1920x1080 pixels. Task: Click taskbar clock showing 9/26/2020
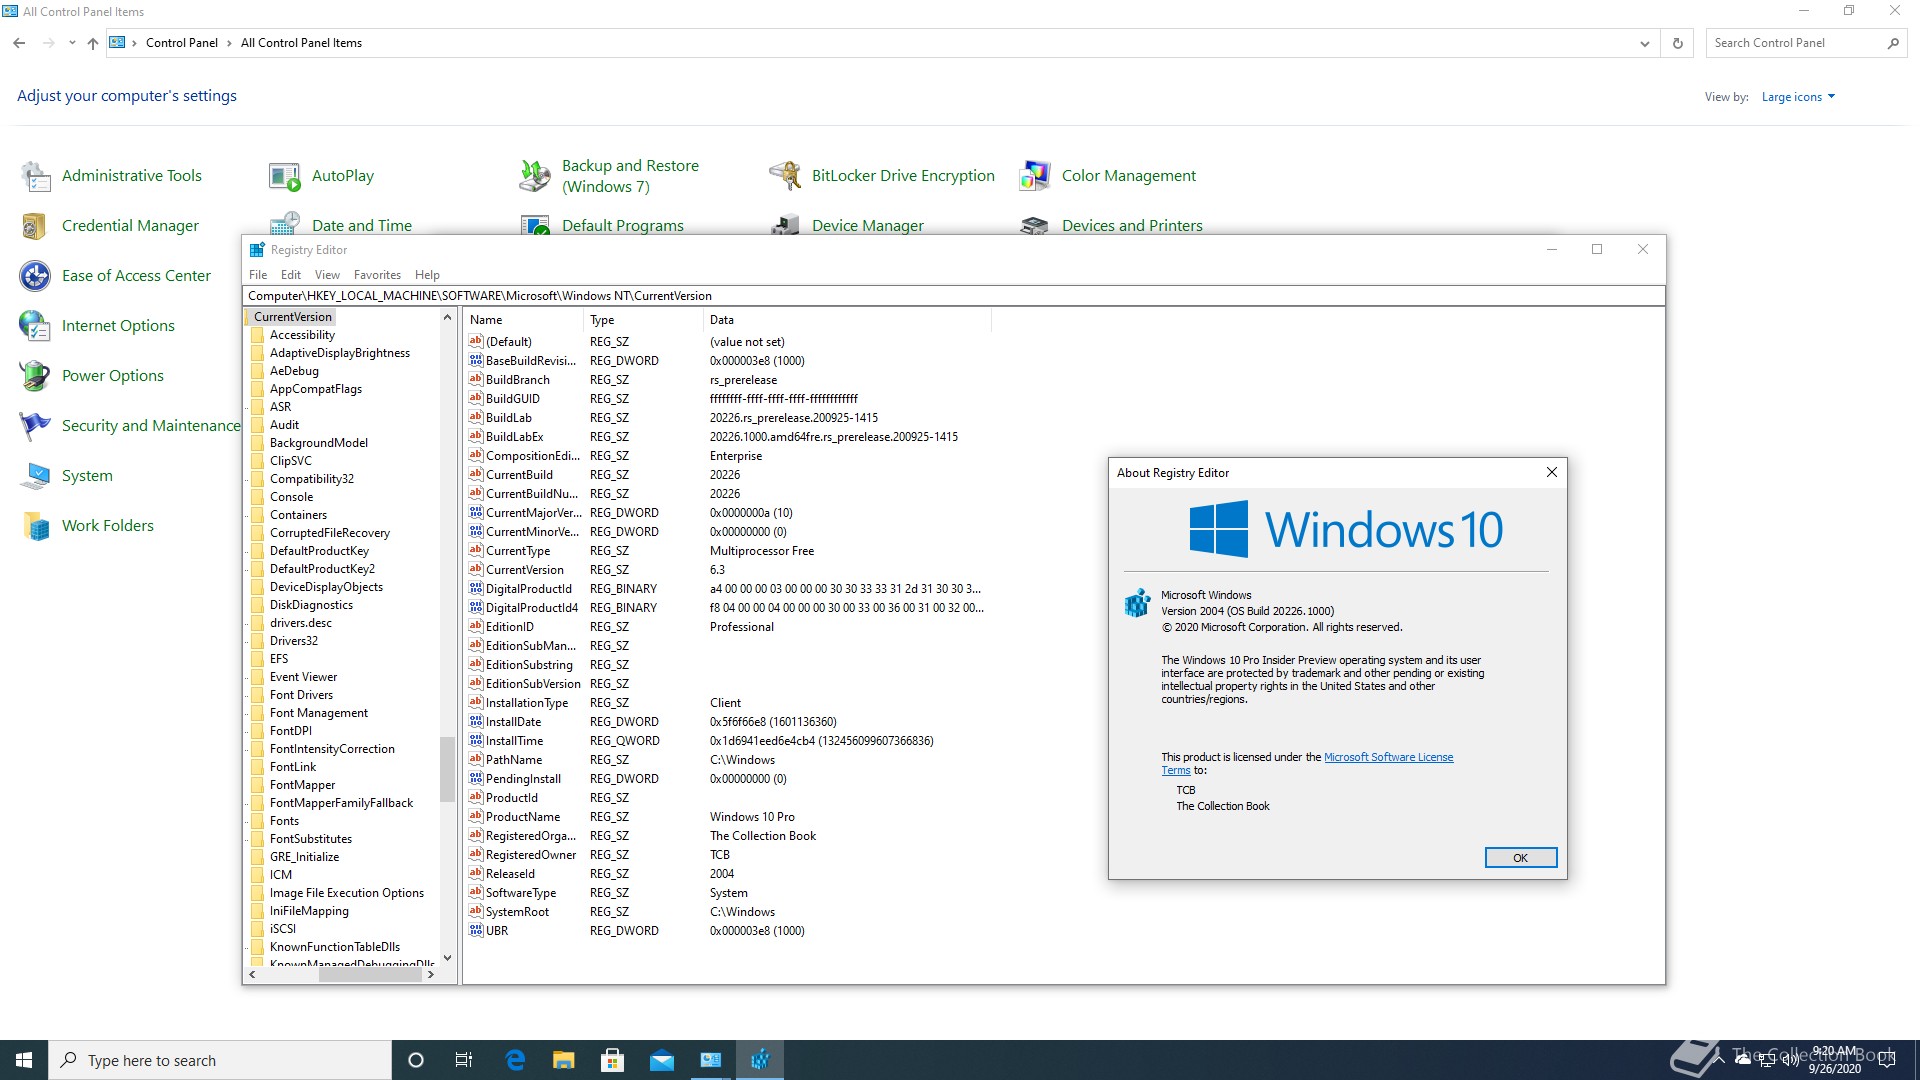(1834, 1060)
